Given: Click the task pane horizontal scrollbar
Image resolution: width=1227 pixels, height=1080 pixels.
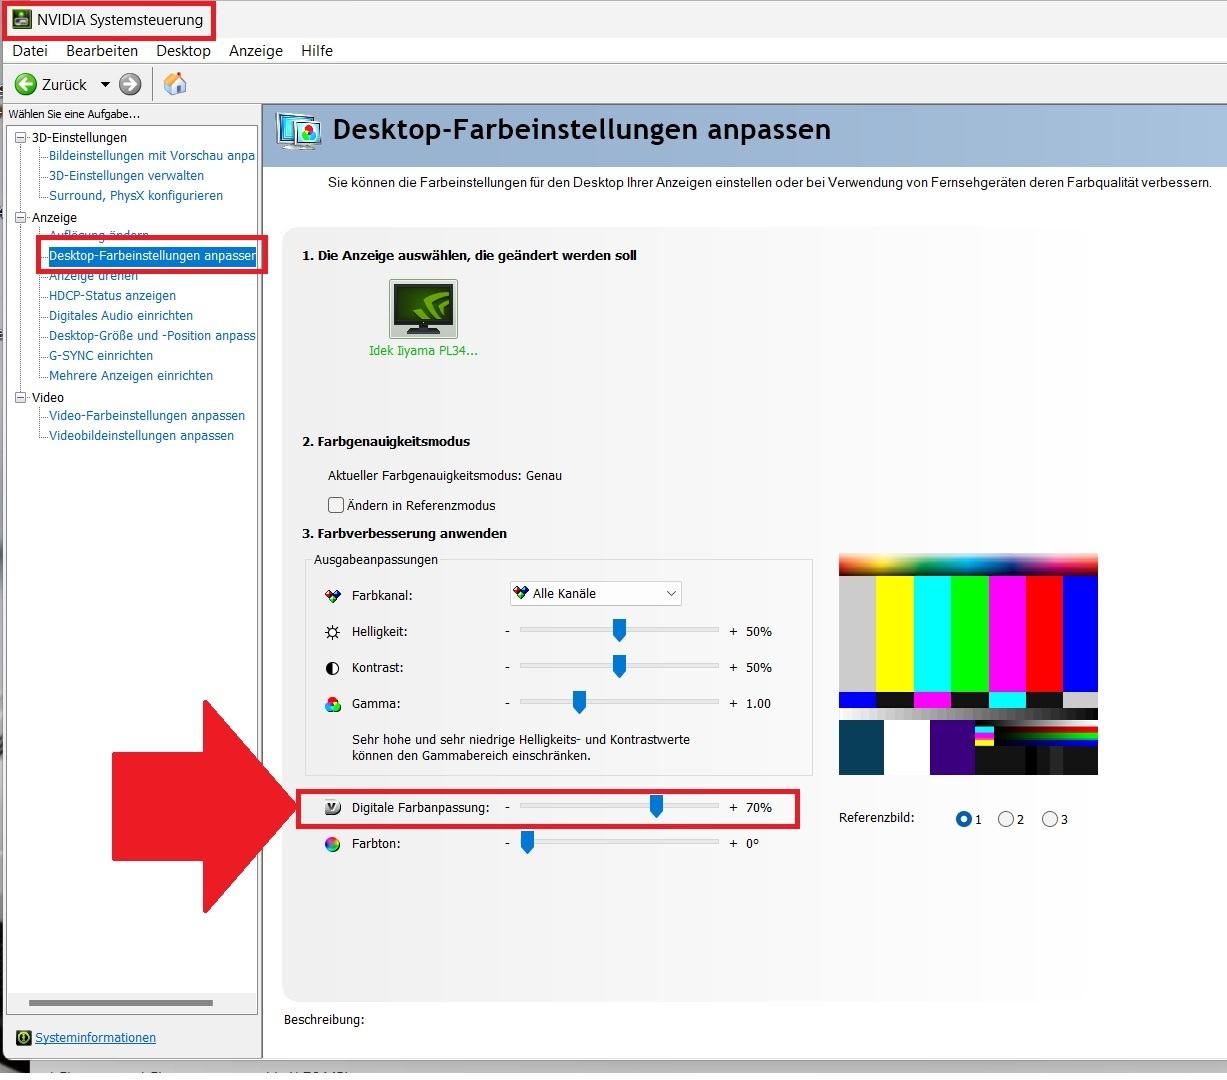Looking at the screenshot, I should (121, 1002).
